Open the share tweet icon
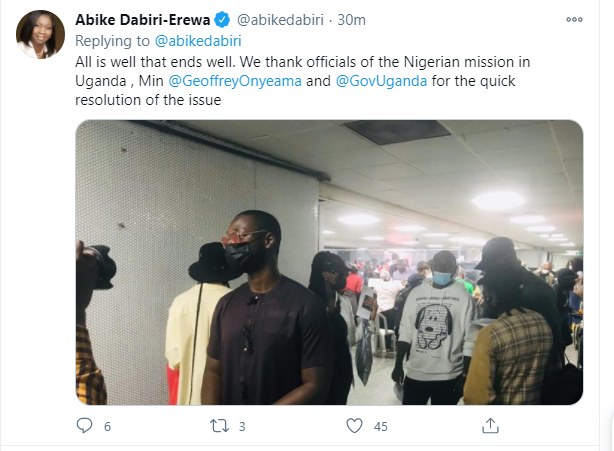The height and width of the screenshot is (451, 614). (x=489, y=426)
